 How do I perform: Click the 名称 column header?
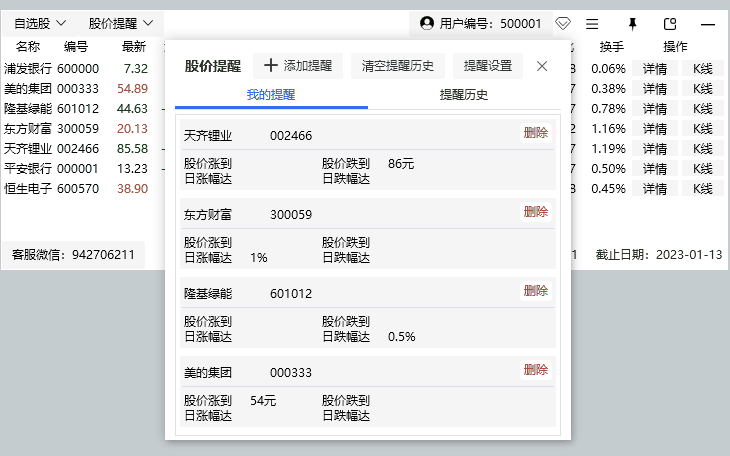(x=28, y=47)
